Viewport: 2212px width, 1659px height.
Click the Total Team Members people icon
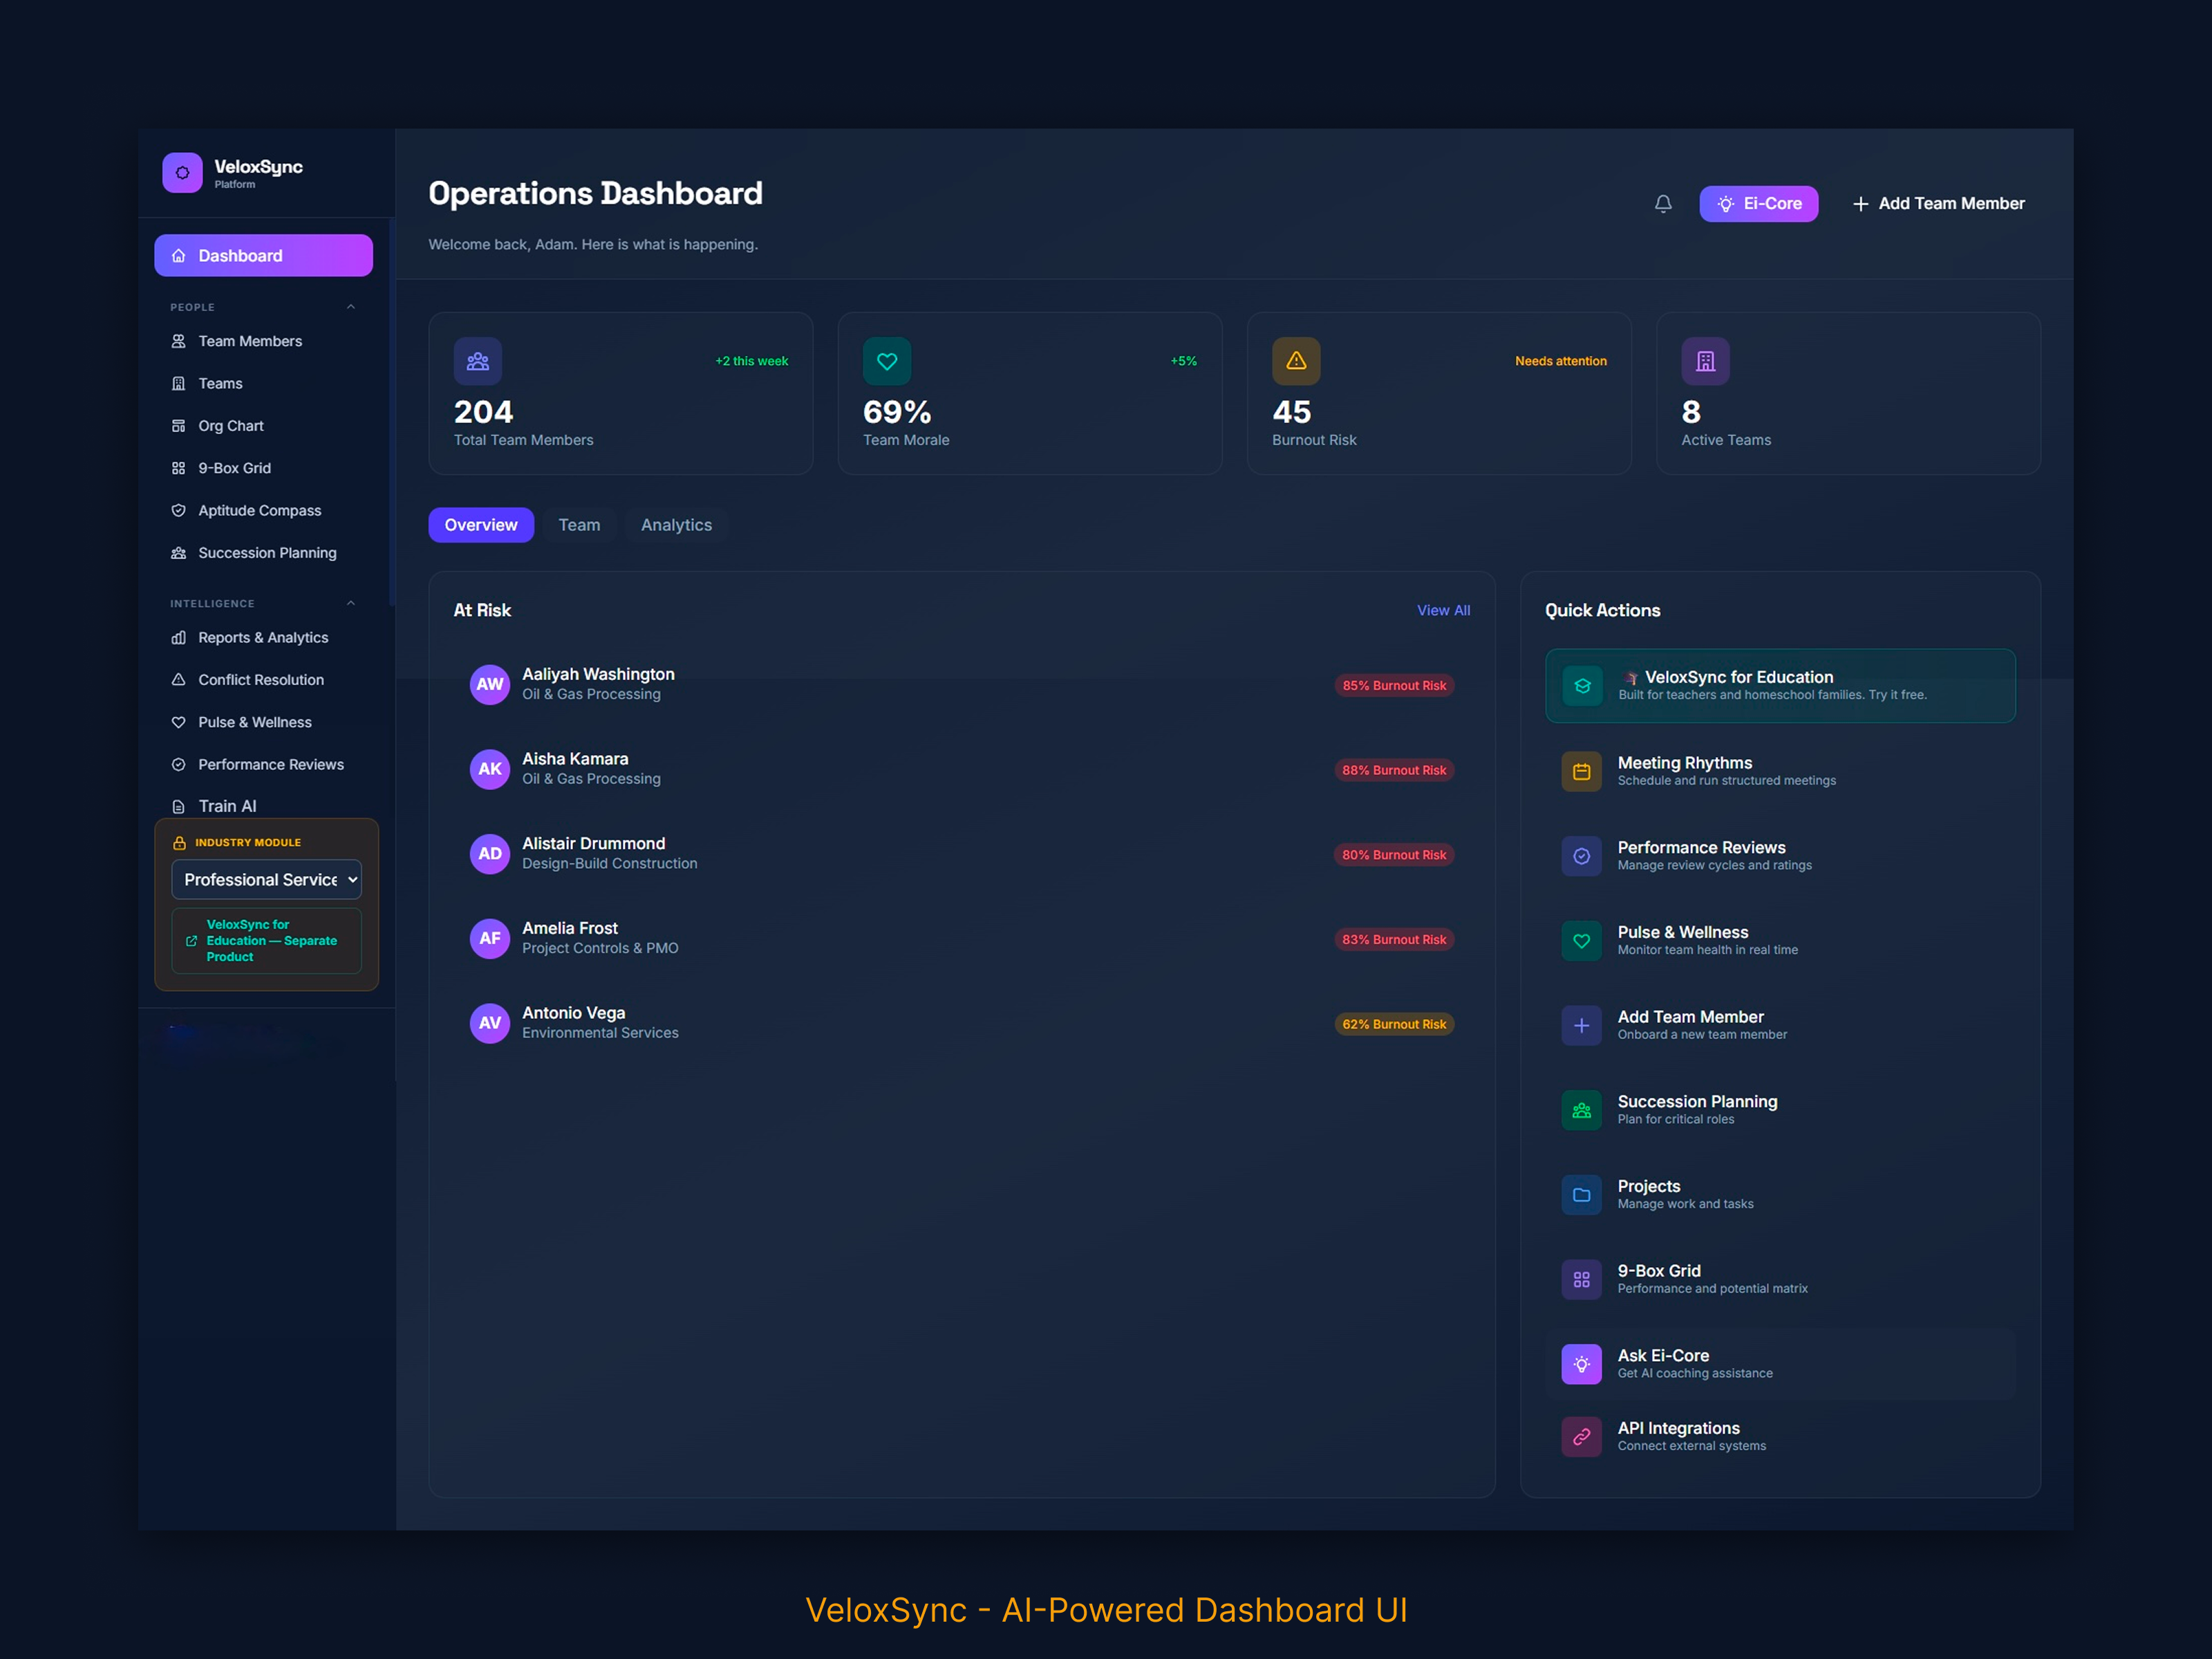pos(477,361)
